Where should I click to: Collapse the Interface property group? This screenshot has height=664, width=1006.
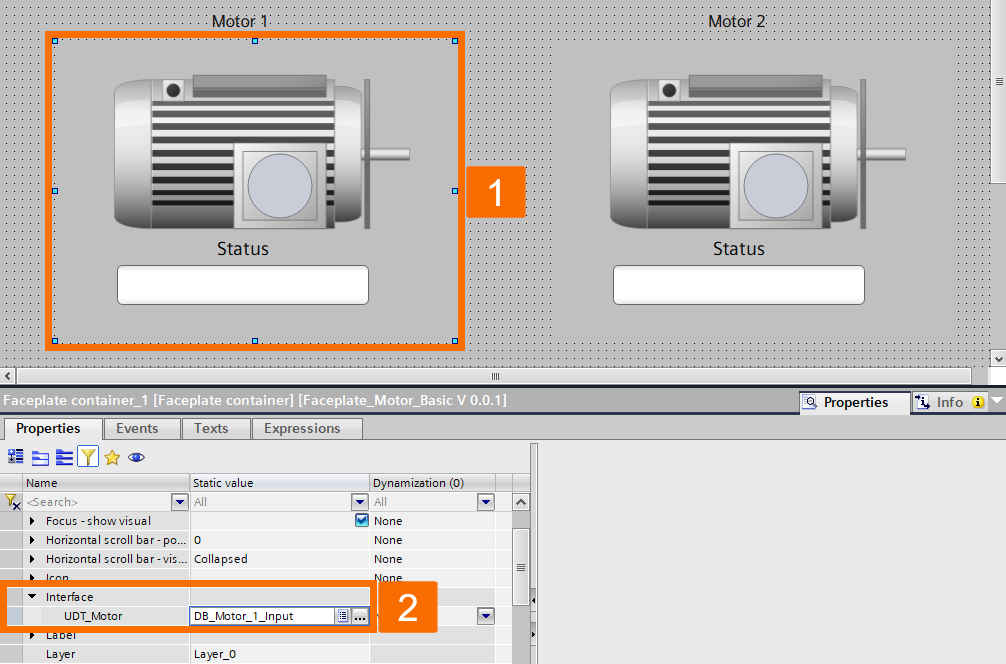click(x=31, y=596)
